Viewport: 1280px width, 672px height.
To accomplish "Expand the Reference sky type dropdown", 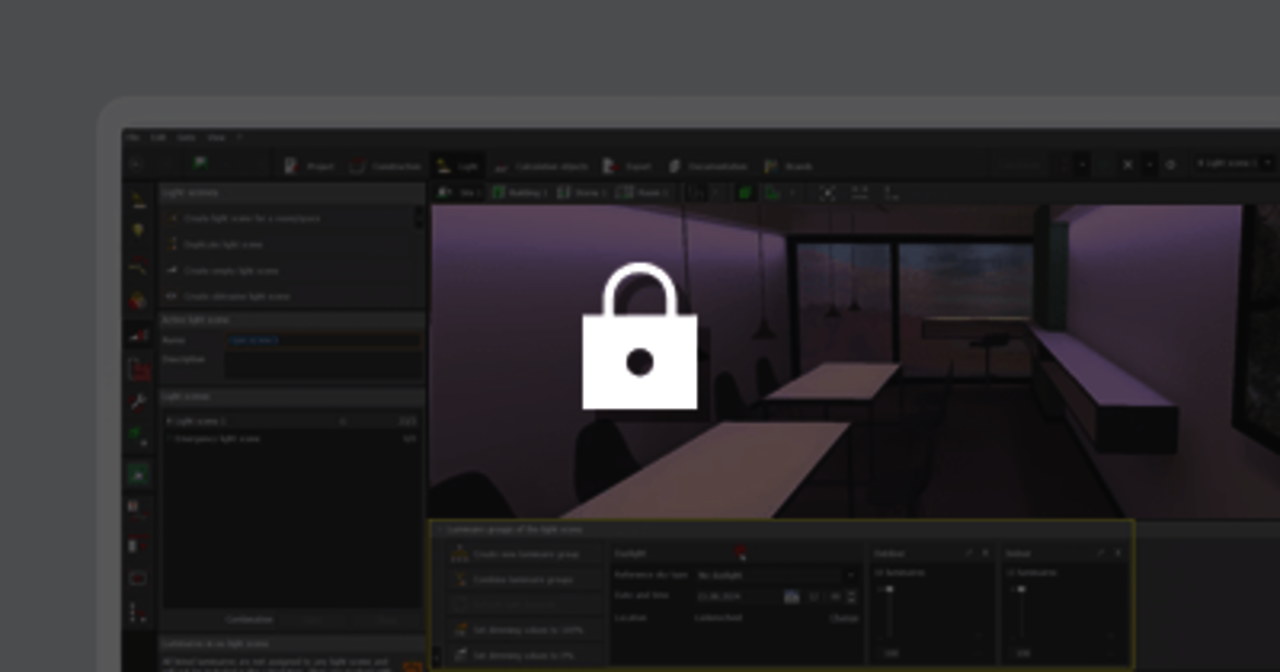I will tap(777, 575).
